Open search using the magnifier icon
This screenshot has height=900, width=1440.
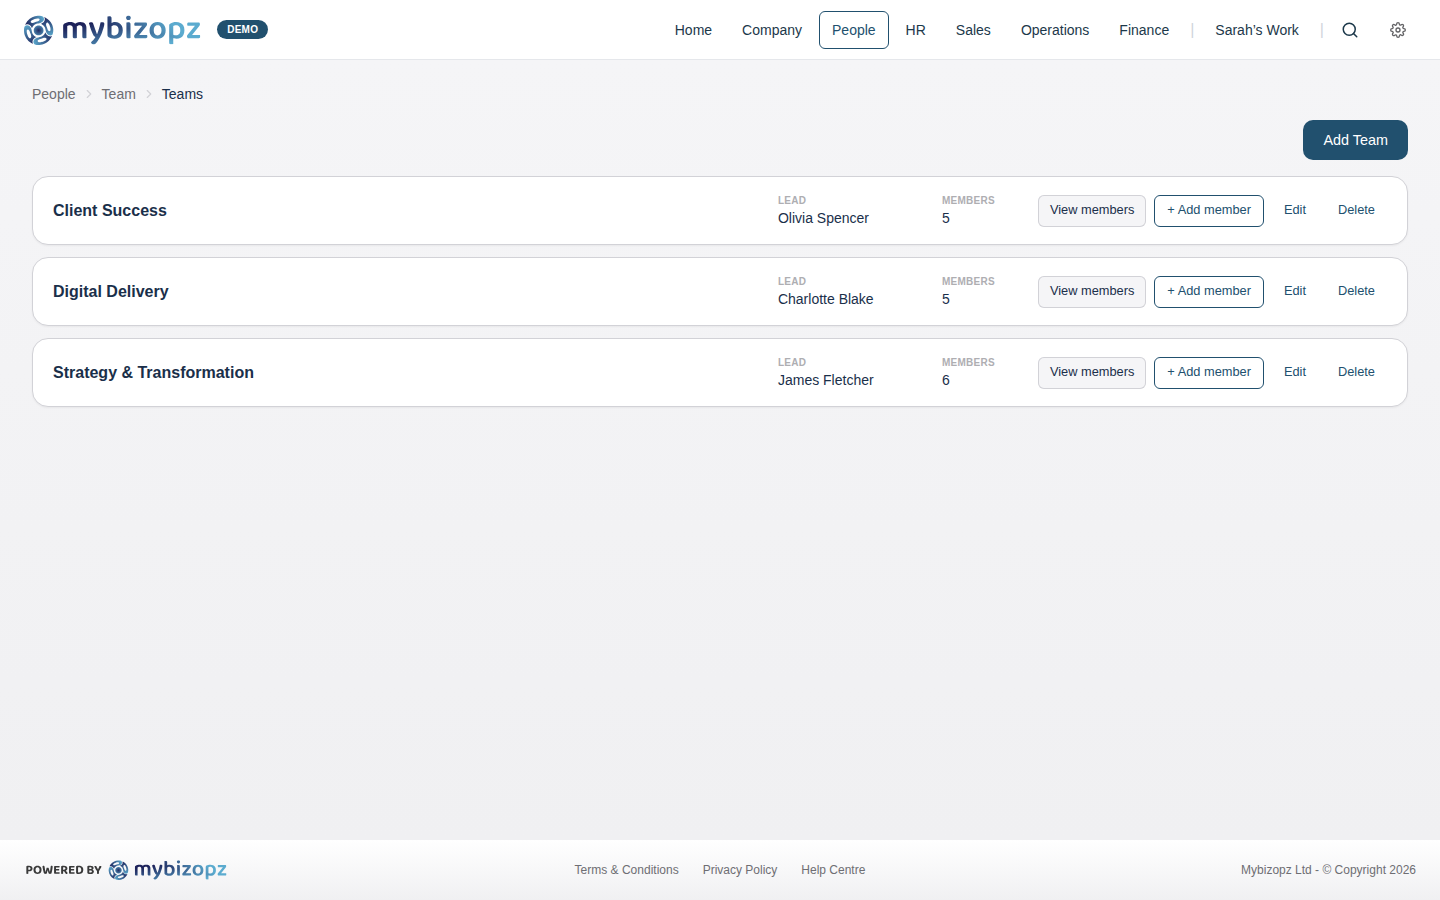(x=1350, y=30)
